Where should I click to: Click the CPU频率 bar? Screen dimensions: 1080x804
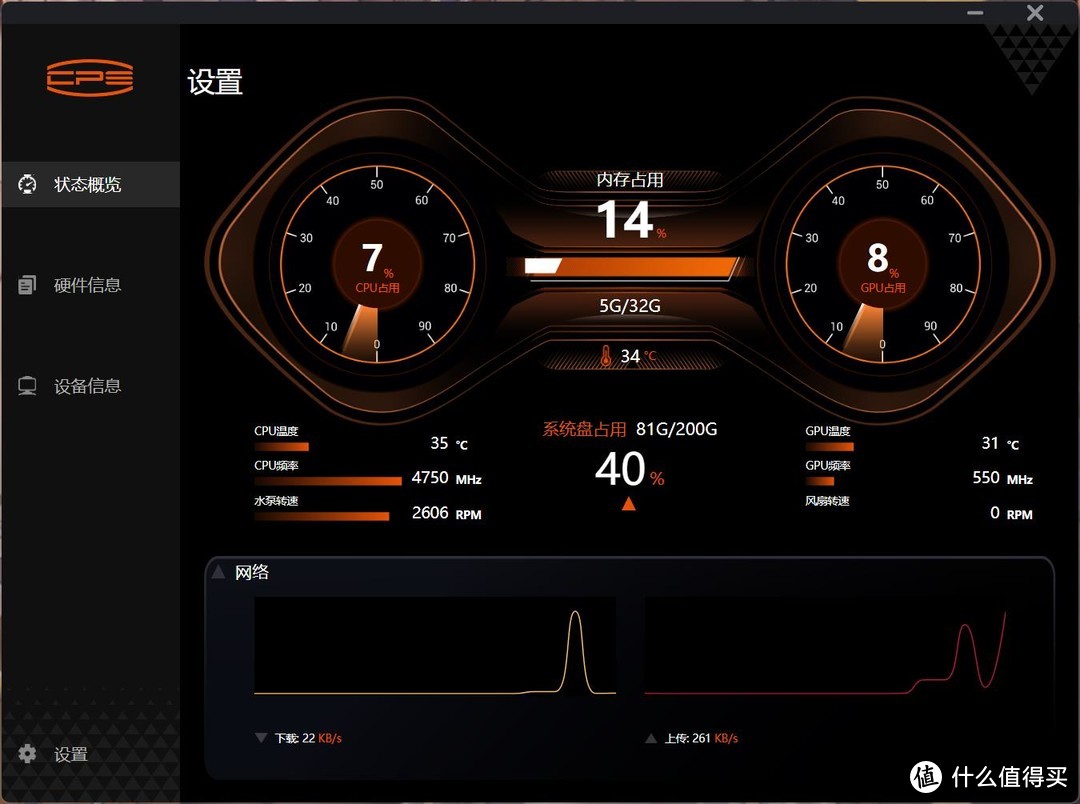328,481
